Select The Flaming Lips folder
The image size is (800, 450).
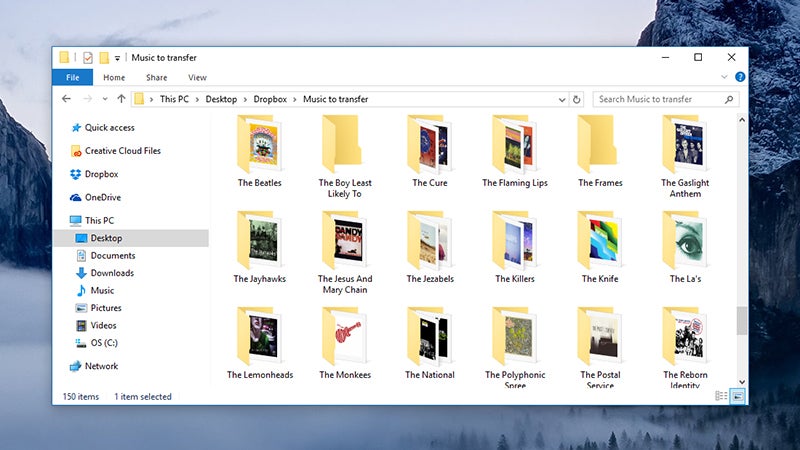[x=515, y=152]
